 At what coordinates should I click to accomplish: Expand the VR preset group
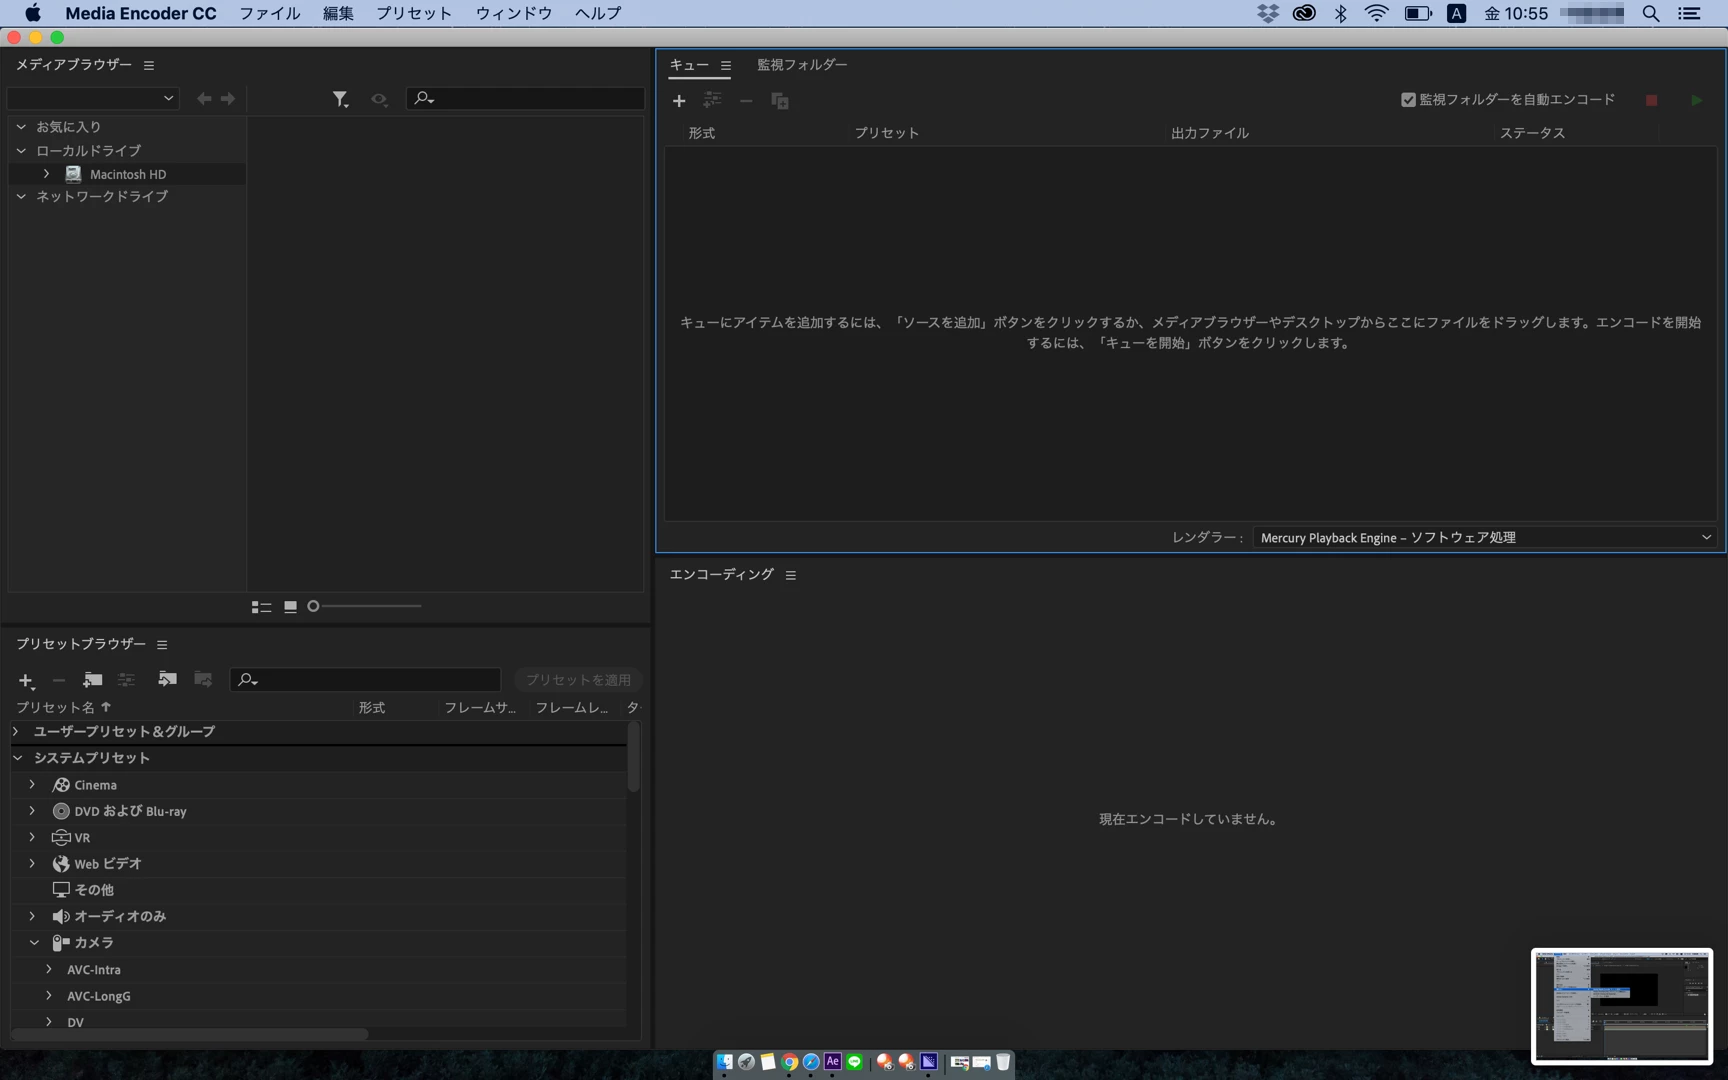32,837
